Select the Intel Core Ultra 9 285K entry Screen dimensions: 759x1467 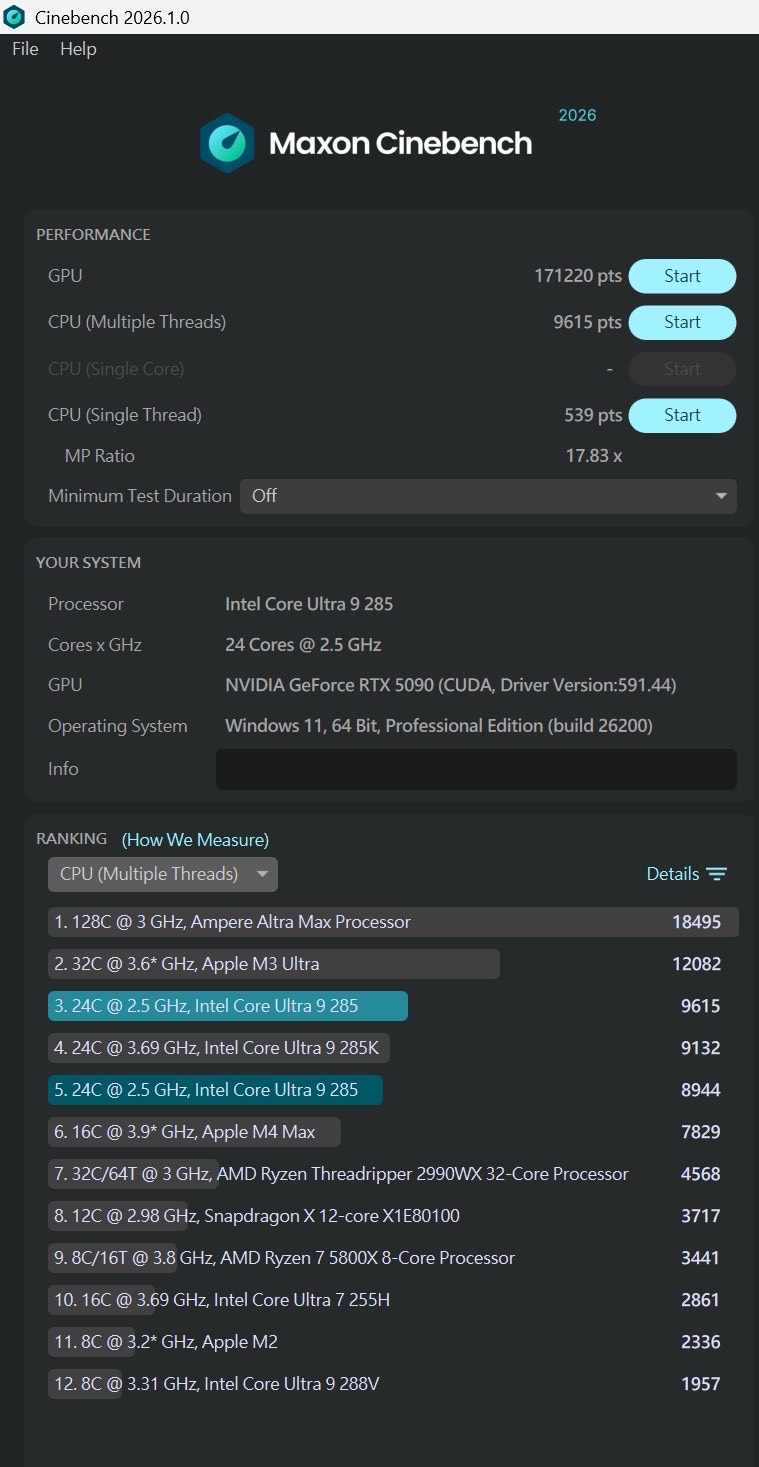[219, 1048]
